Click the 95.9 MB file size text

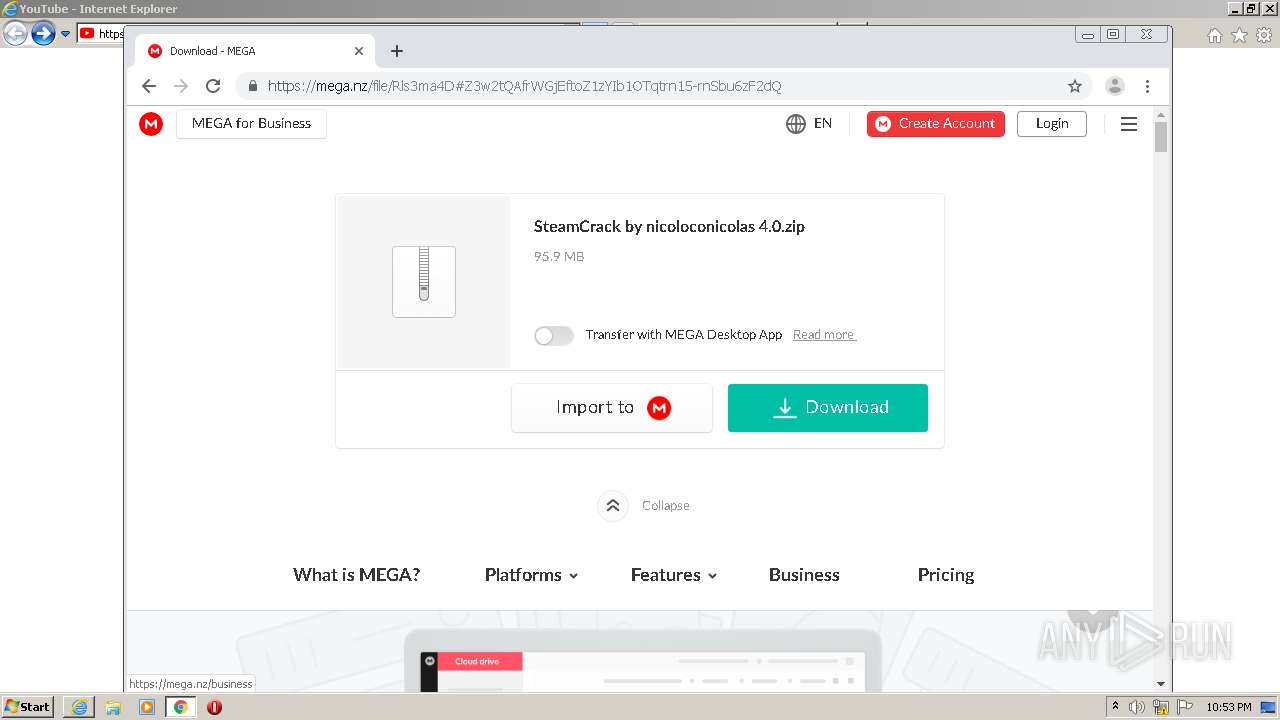coord(559,257)
